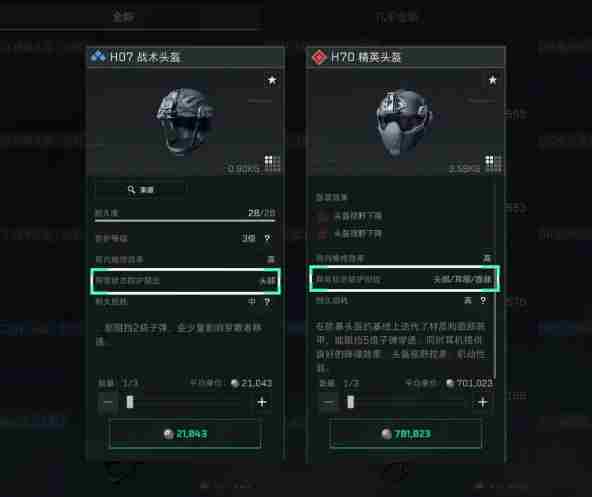Click the H70 description panel scrollbar
Image resolution: width=592 pixels, height=497 pixels.
click(495, 279)
